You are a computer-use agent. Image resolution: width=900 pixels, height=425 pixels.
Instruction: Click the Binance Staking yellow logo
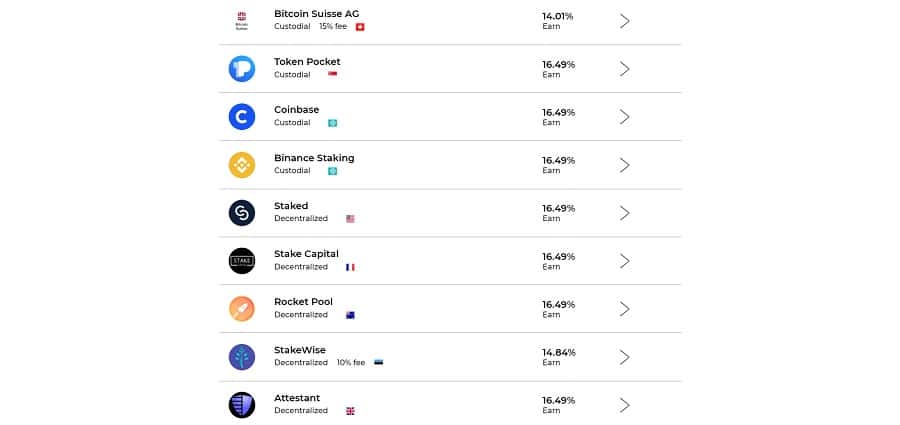242,165
